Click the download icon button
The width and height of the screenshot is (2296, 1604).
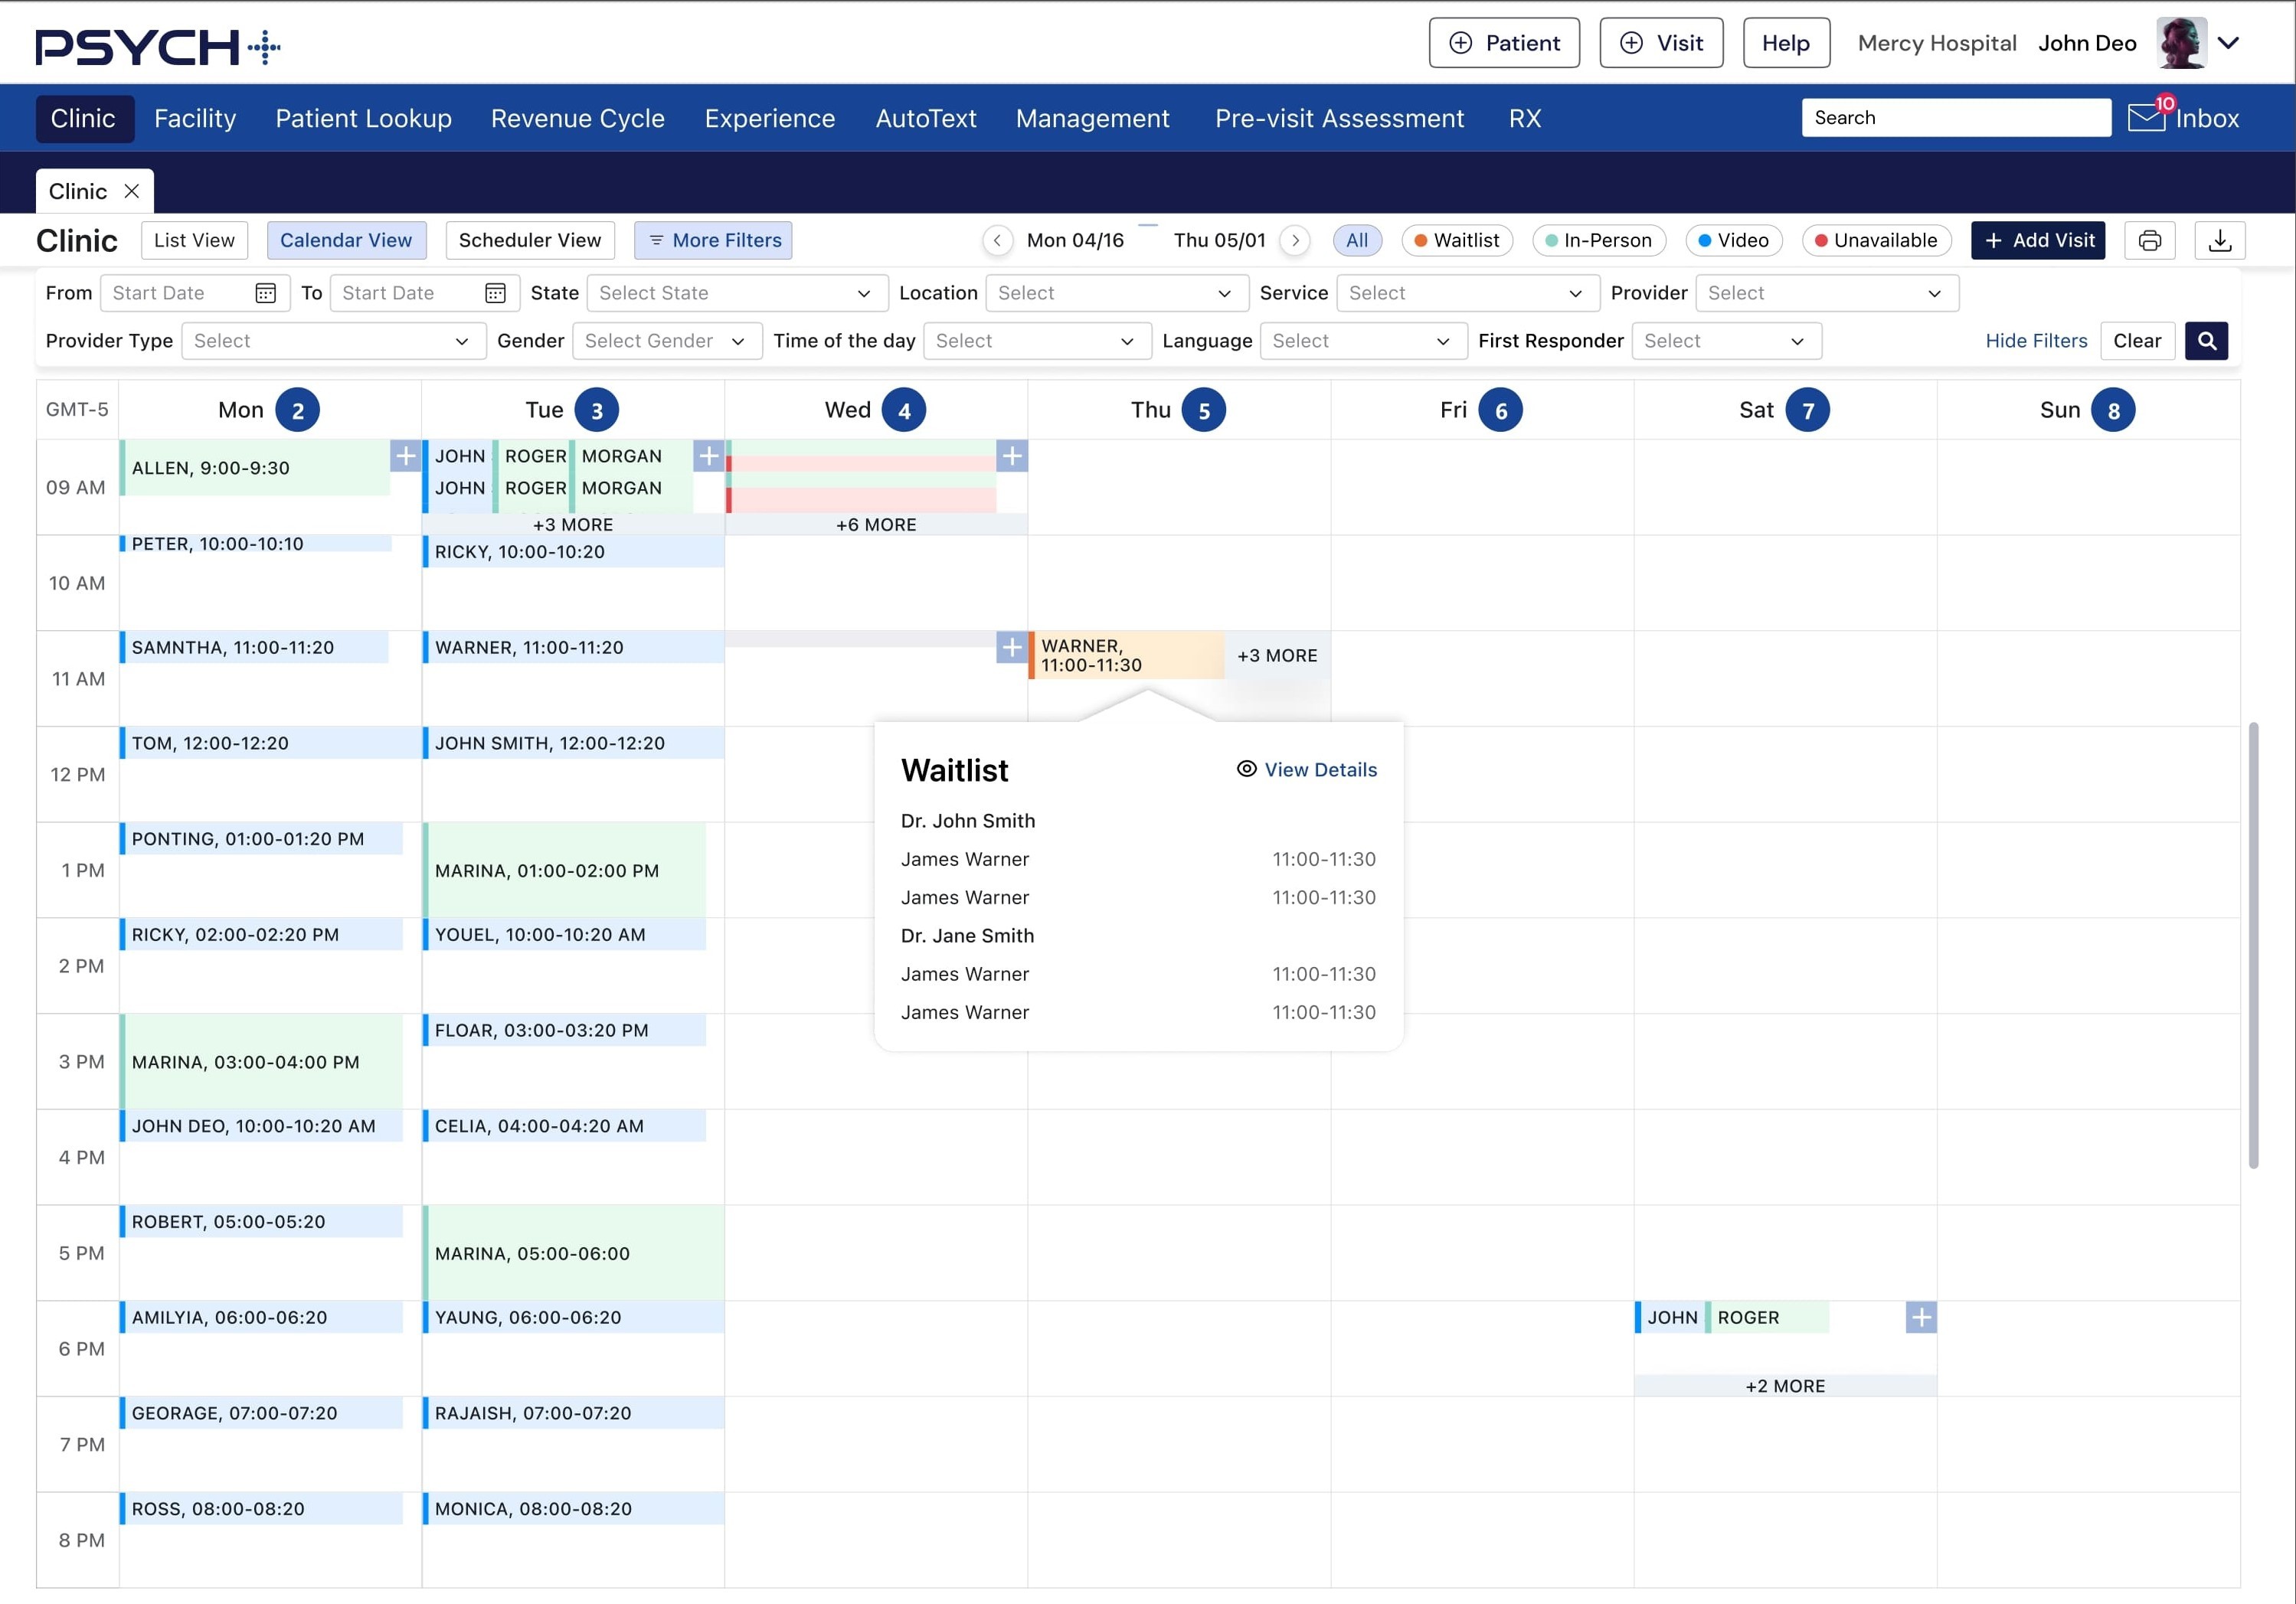tap(2219, 240)
